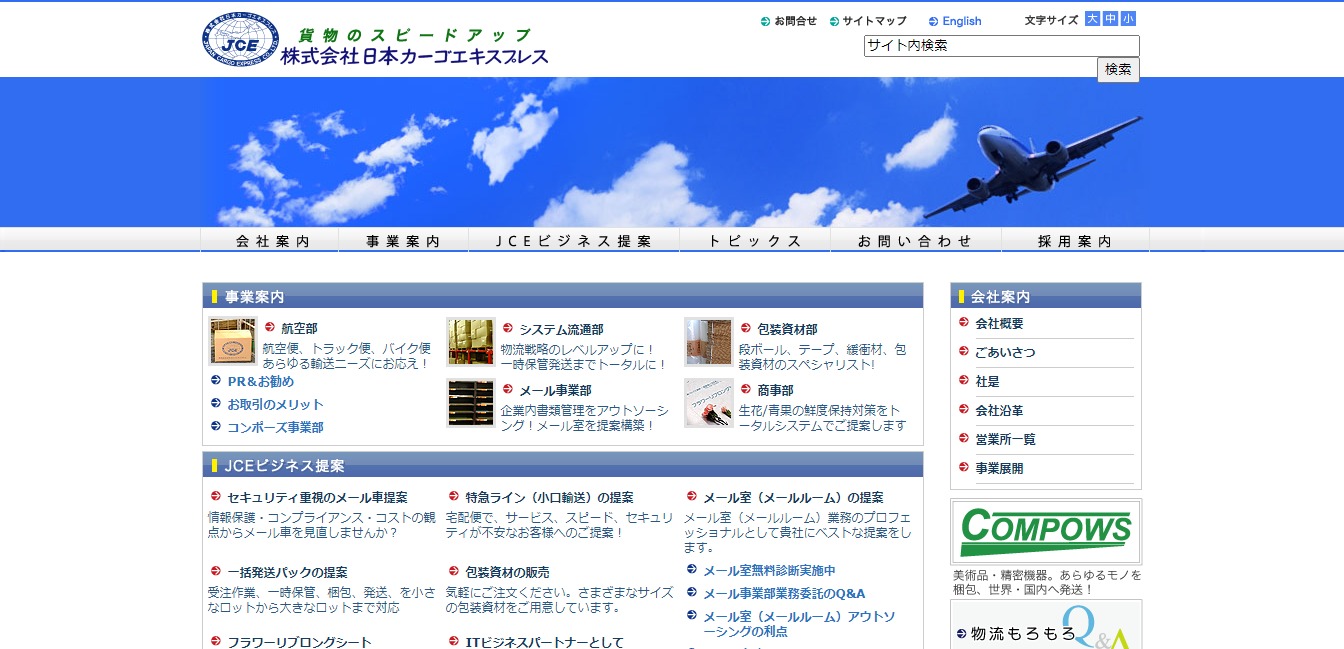The height and width of the screenshot is (649, 1344).
Task: Select the 採用案内 nav item
Action: tap(1075, 240)
